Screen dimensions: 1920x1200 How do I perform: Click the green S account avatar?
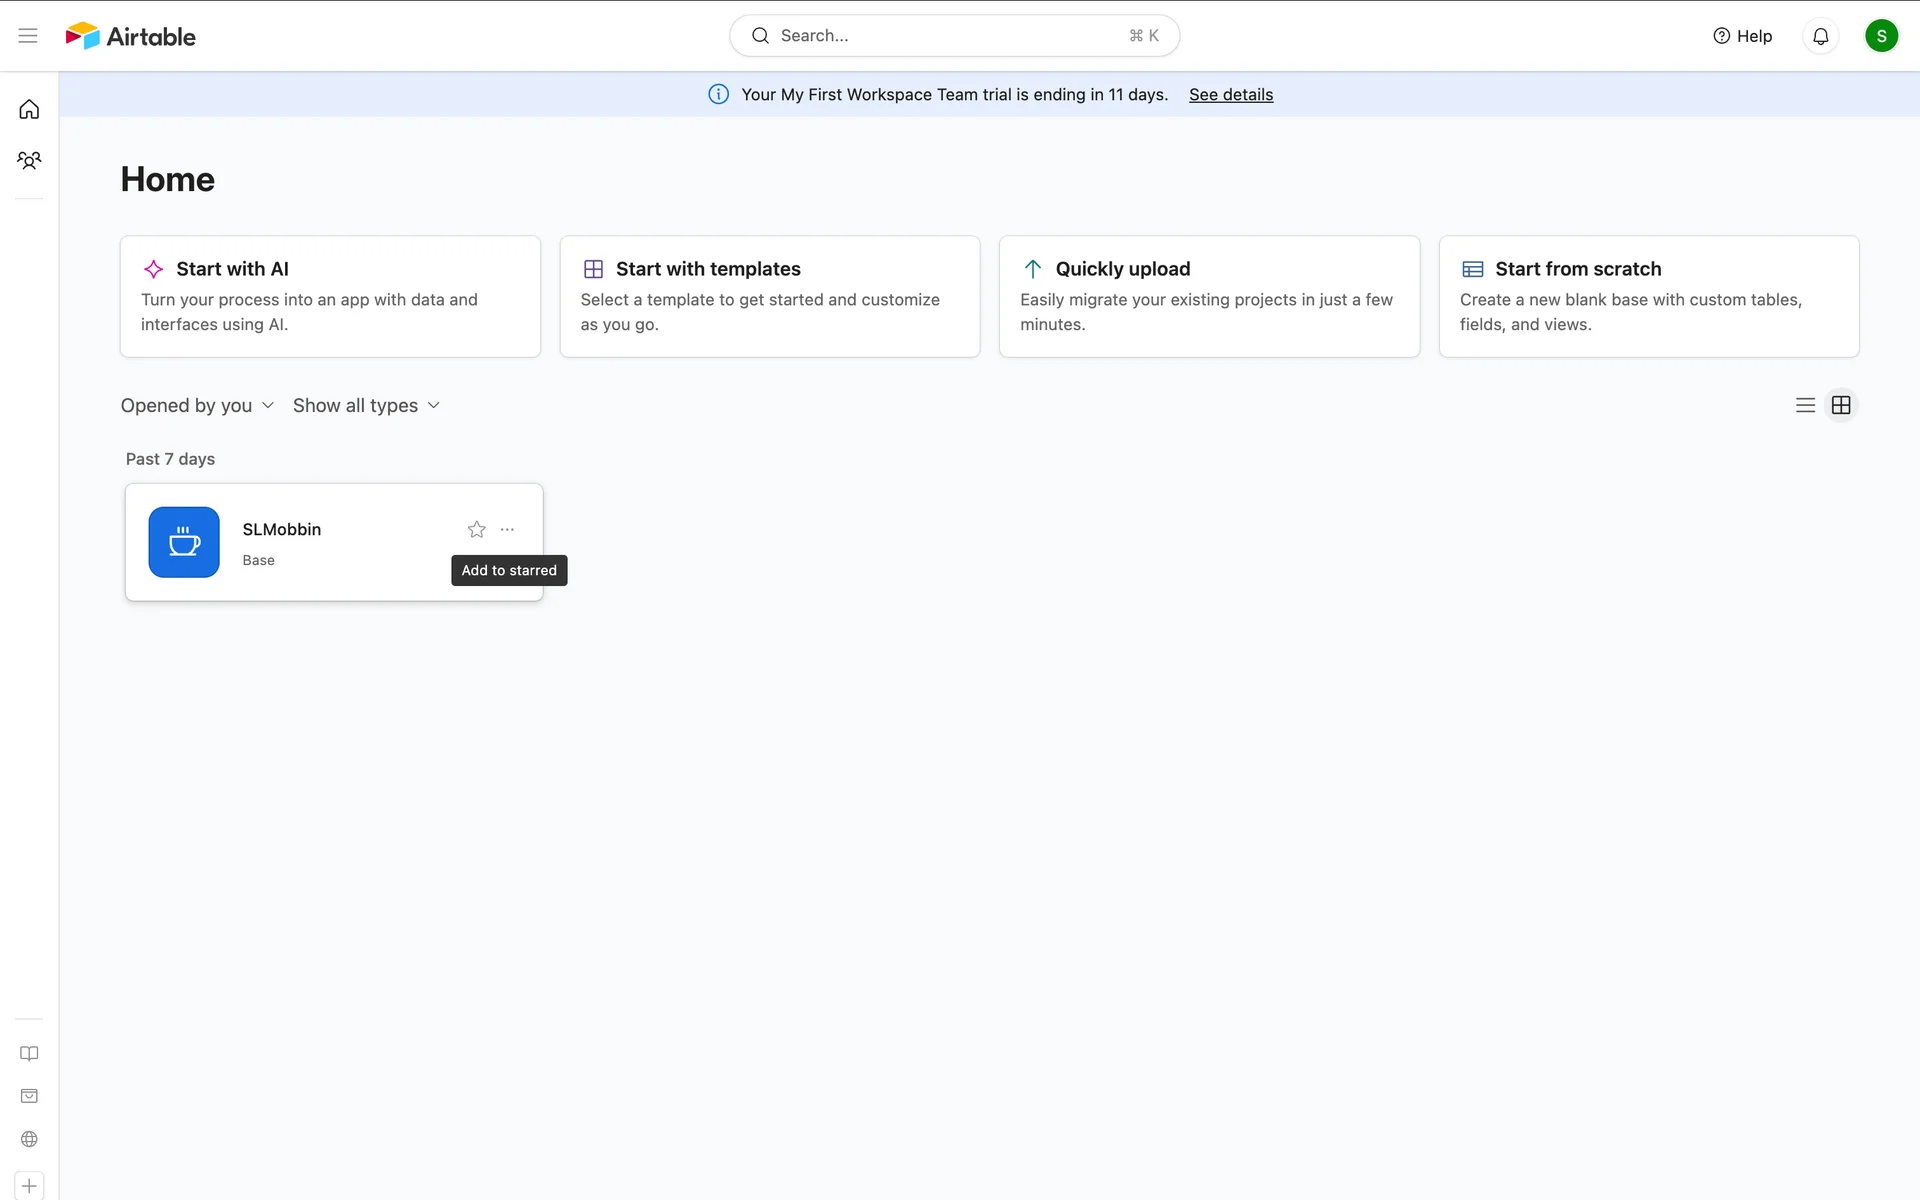[x=1880, y=36]
